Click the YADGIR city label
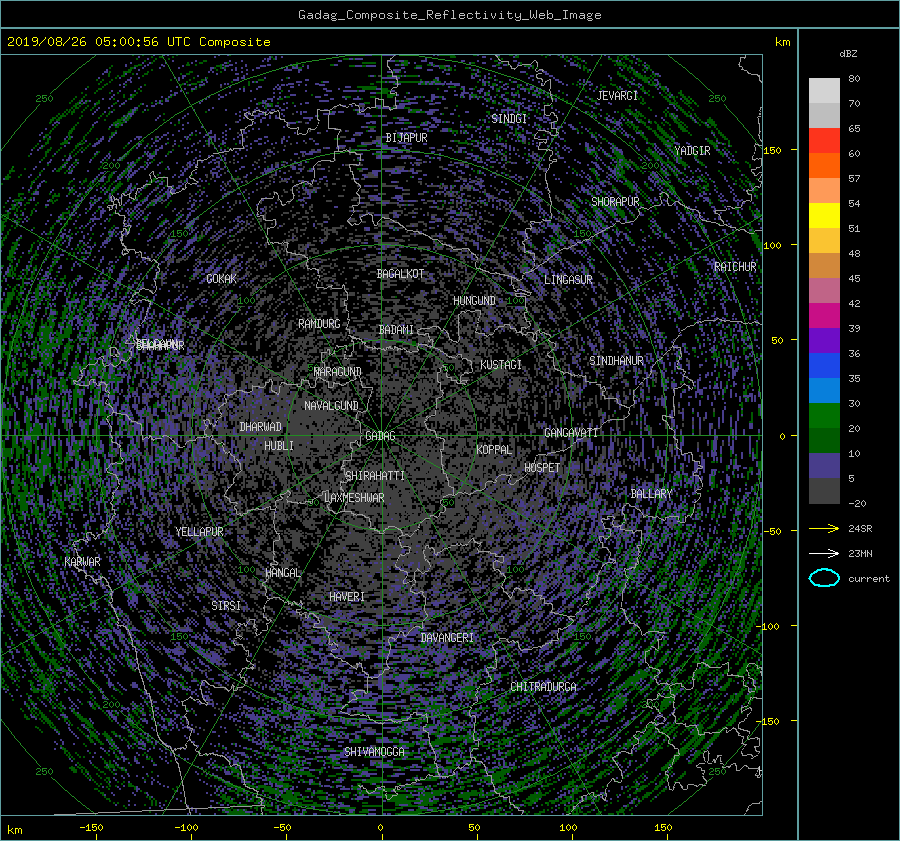Viewport: 900px width, 841px height. coord(692,151)
